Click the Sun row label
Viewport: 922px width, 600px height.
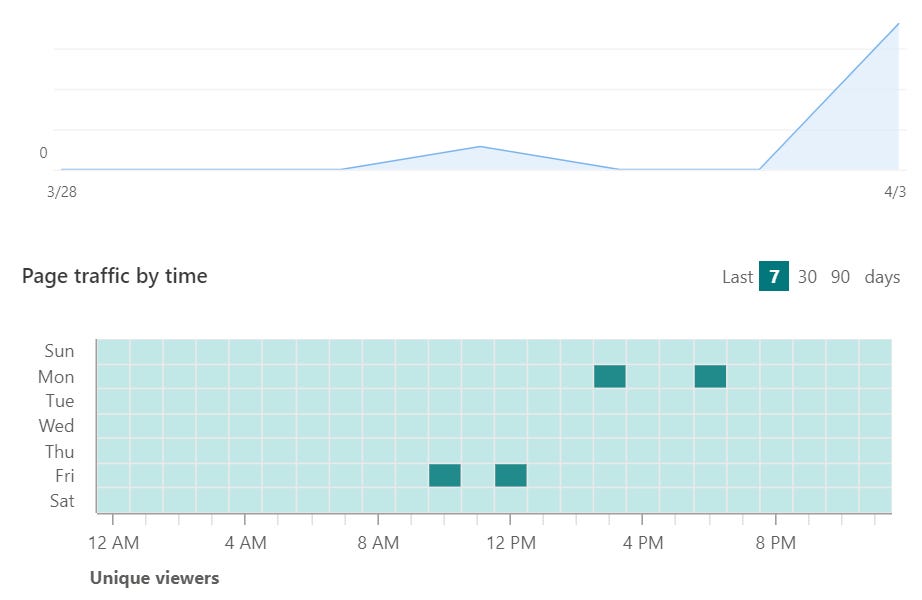62,351
